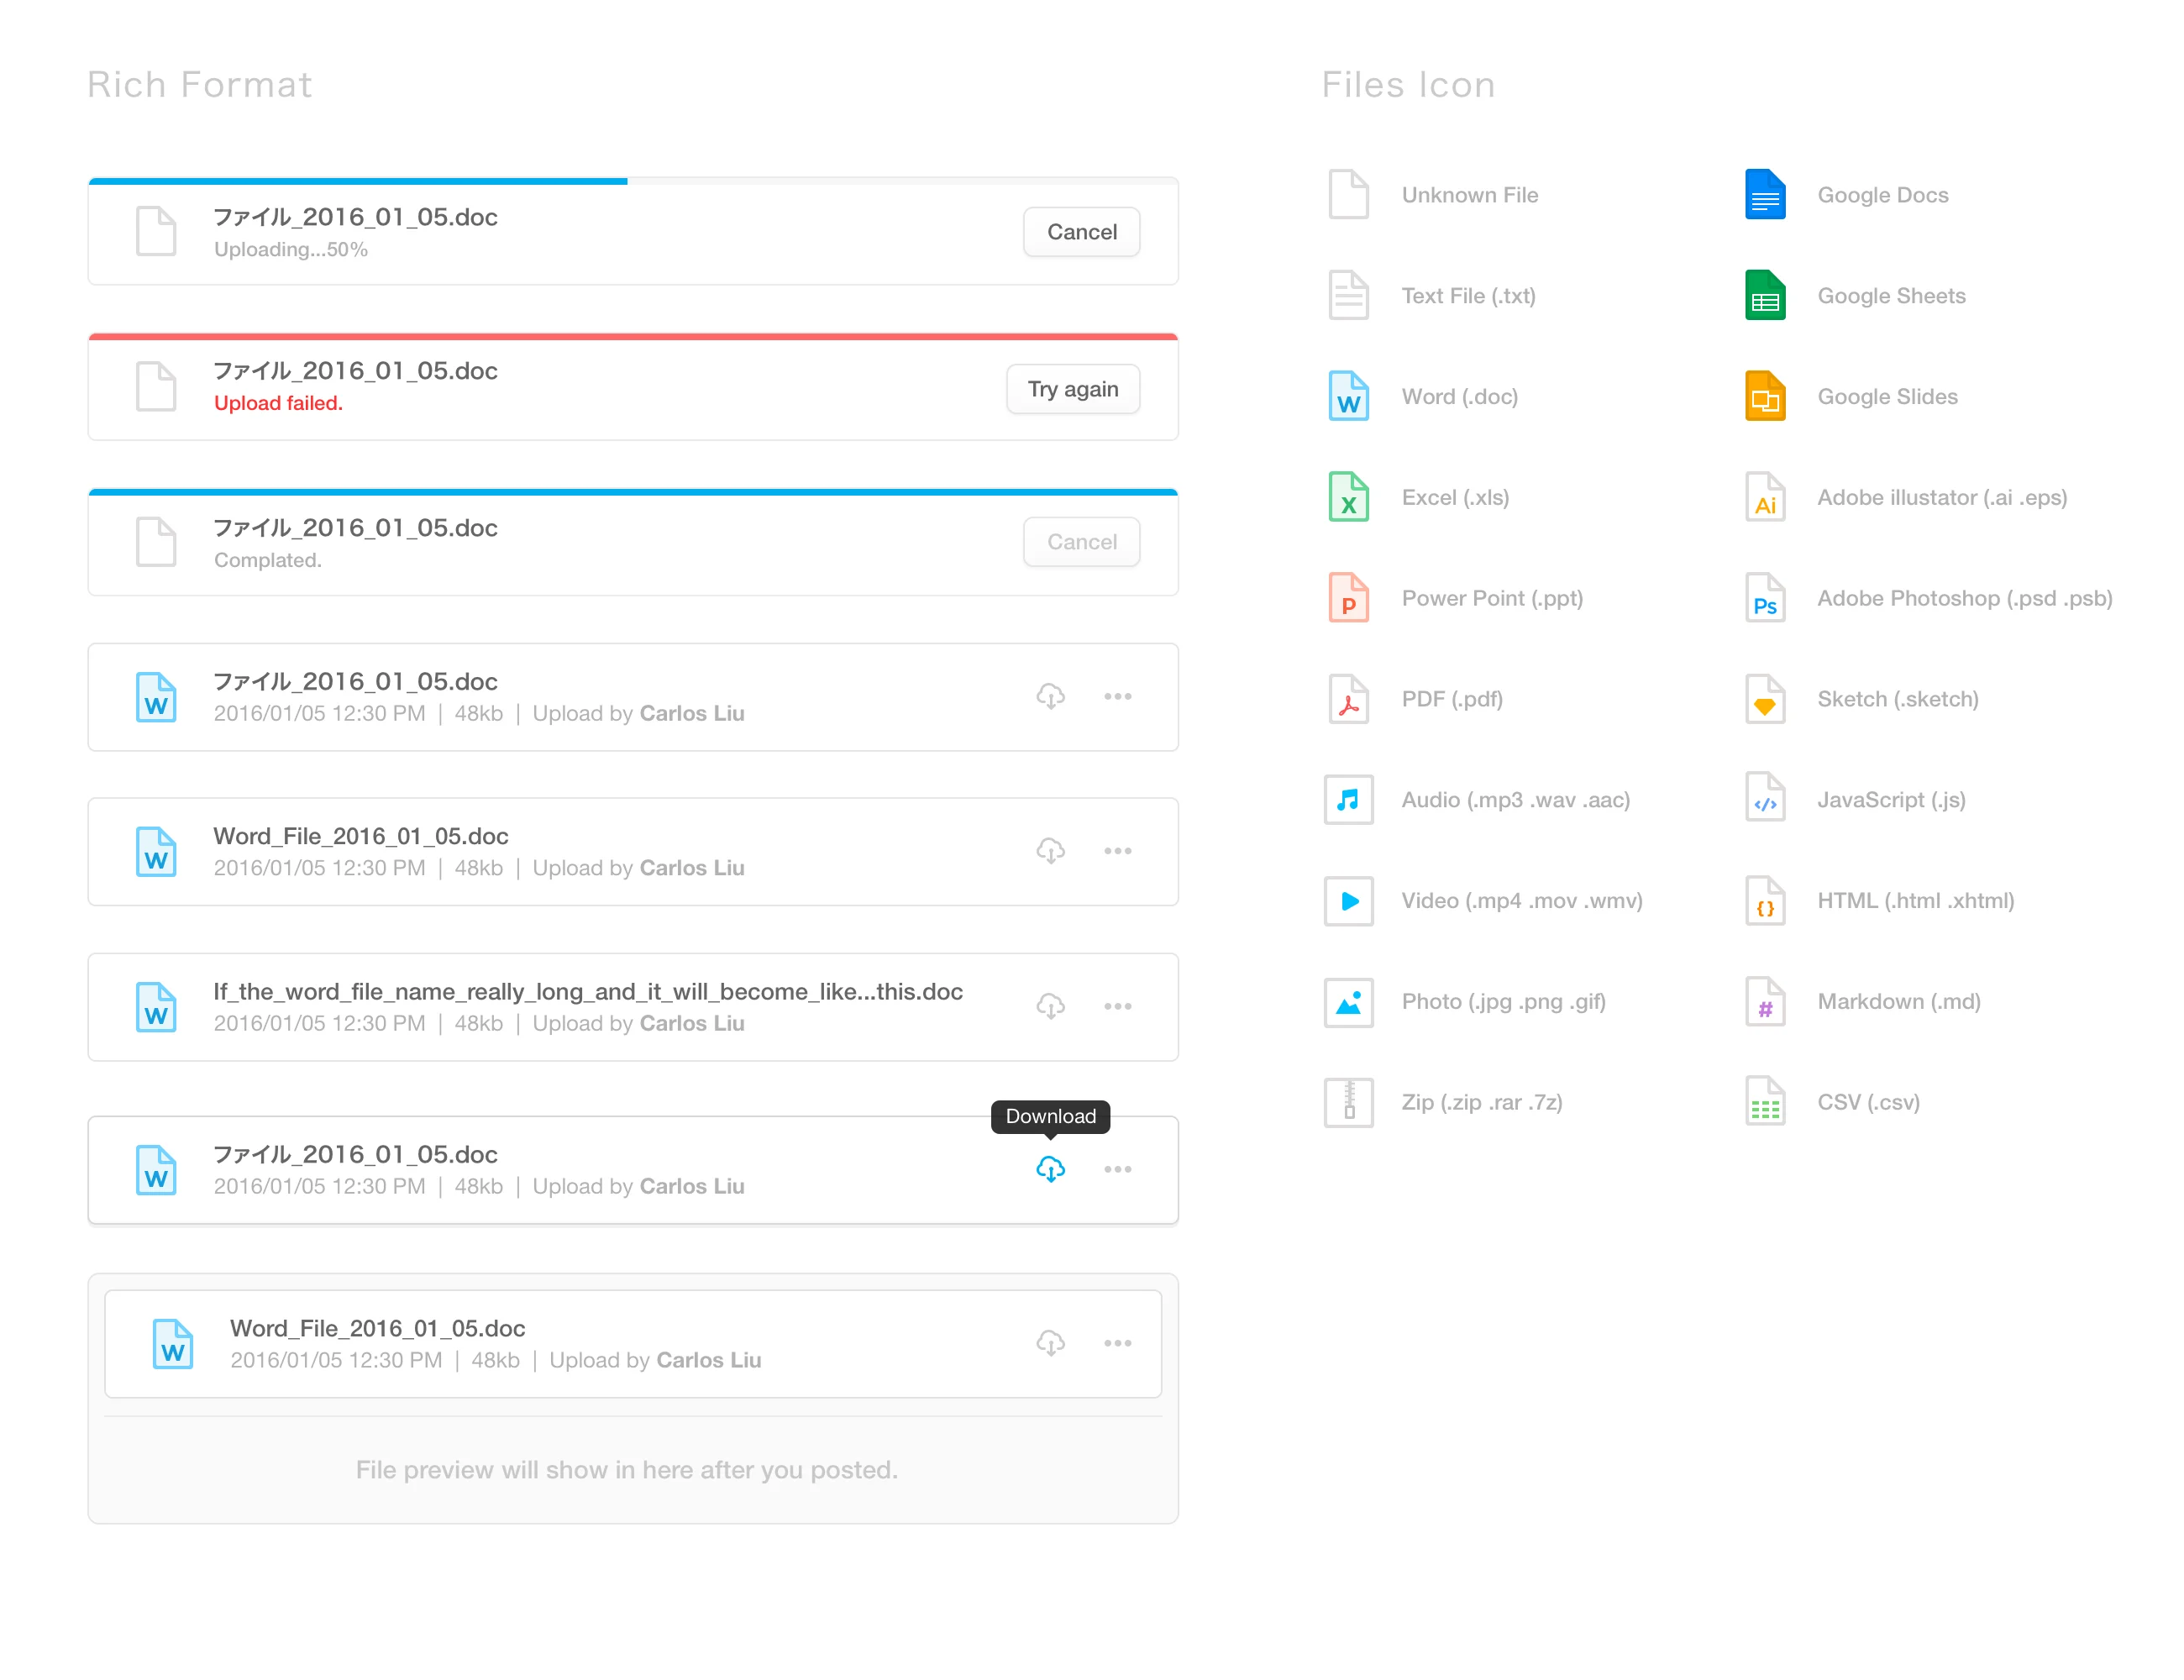Click the Sketch file icon
The height and width of the screenshot is (1680, 2184).
tap(1765, 699)
